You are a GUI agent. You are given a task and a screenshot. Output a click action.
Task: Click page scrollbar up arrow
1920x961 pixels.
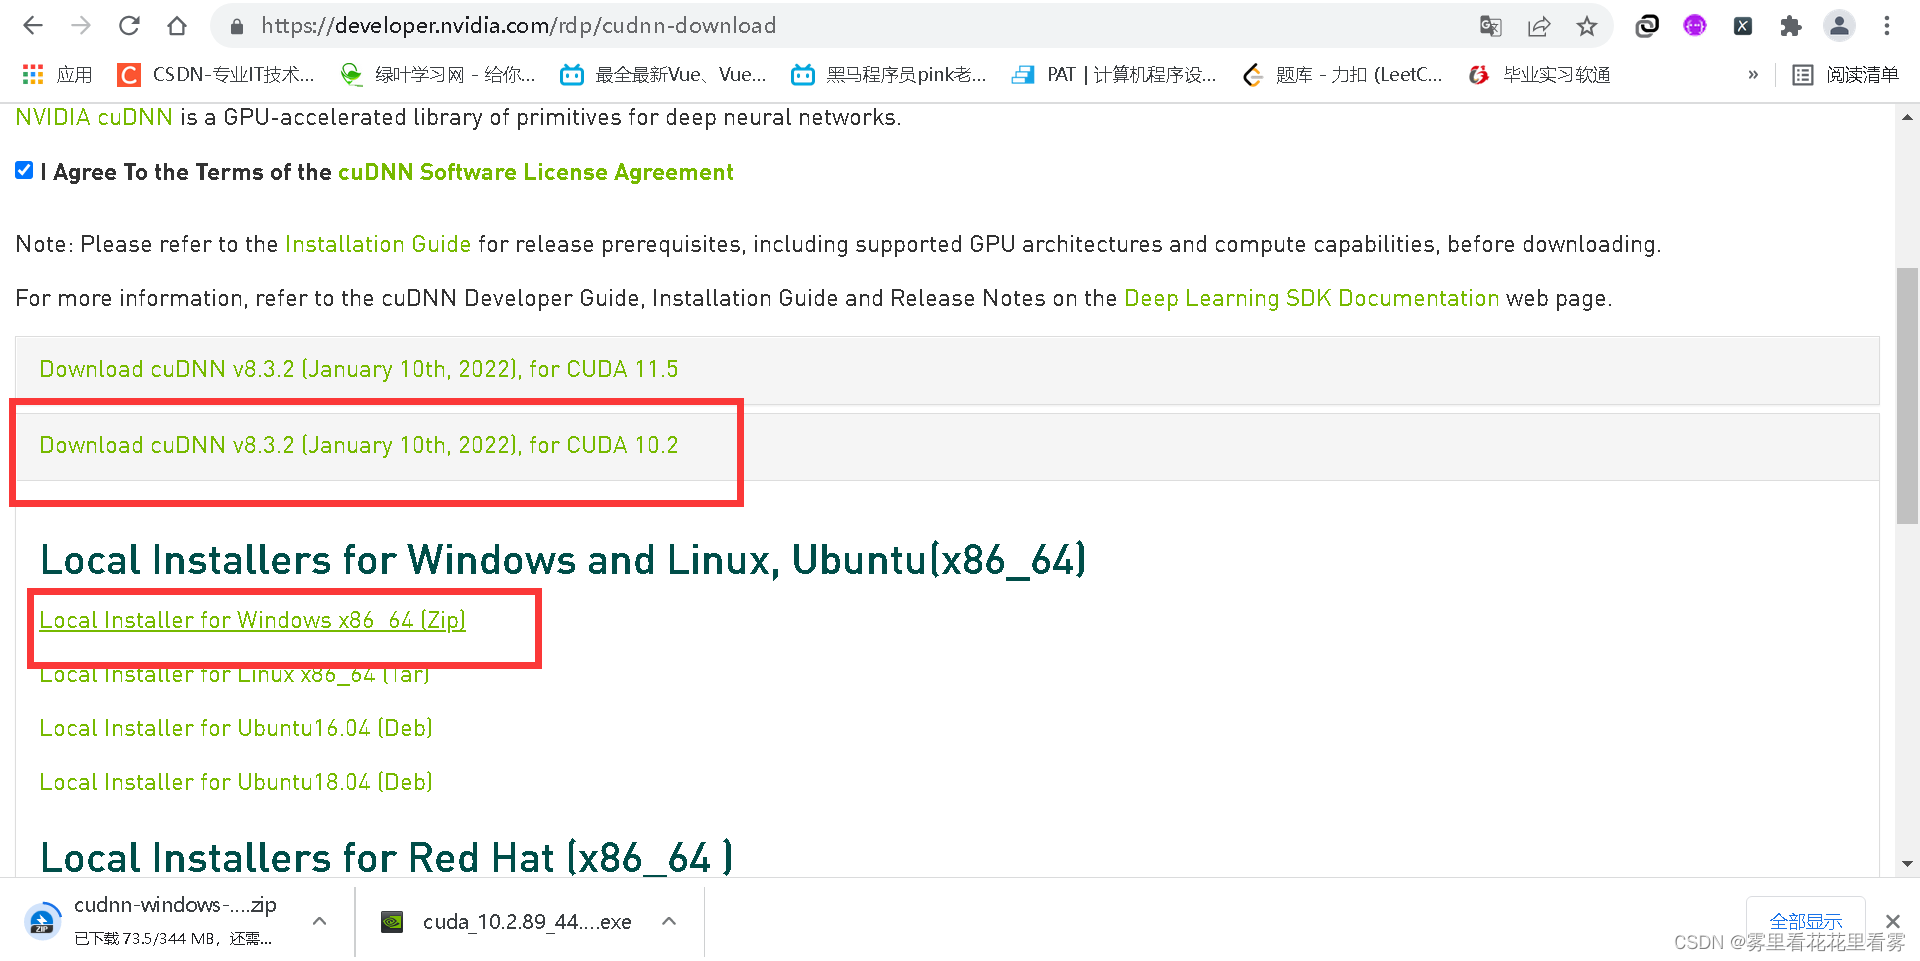(1908, 117)
